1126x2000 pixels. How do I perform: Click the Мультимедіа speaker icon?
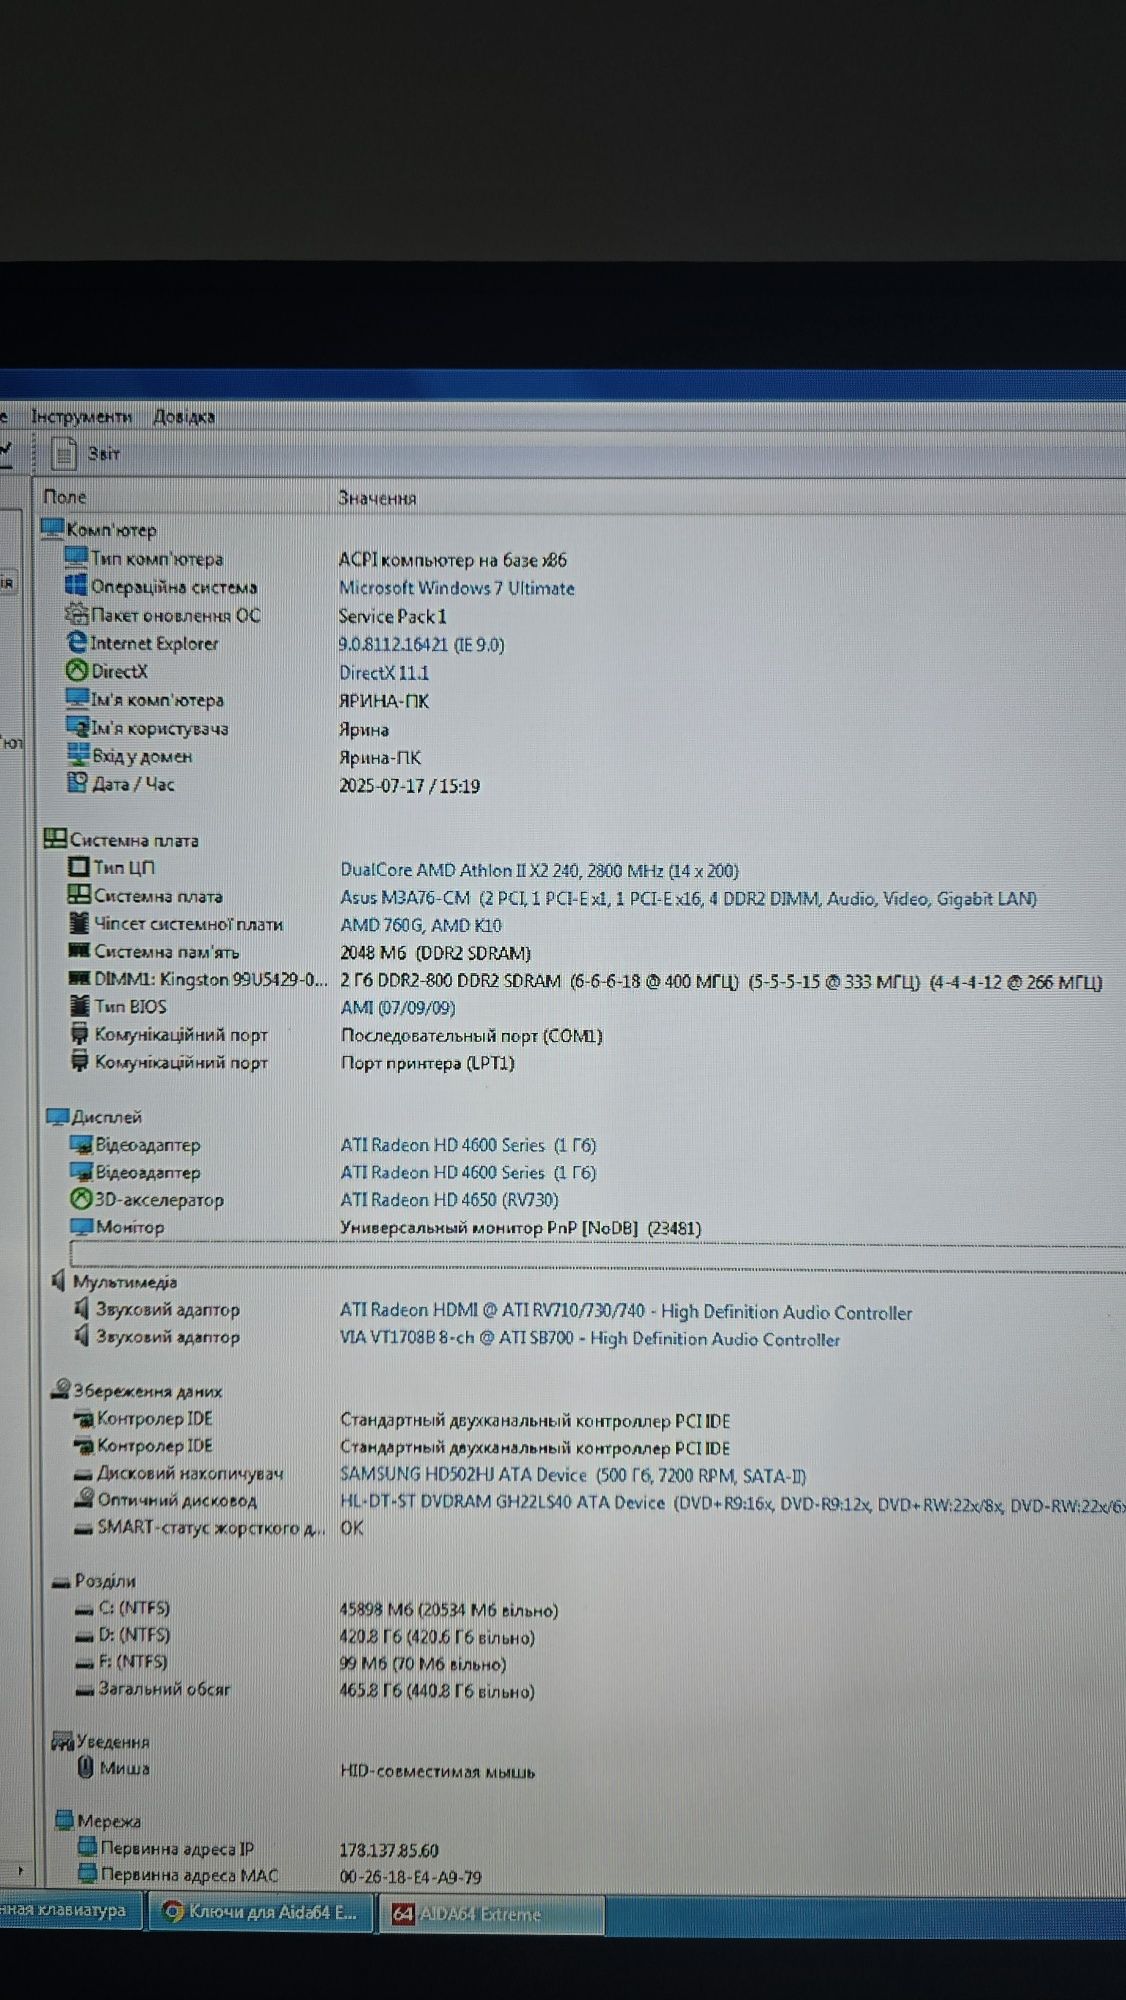click(x=59, y=1281)
